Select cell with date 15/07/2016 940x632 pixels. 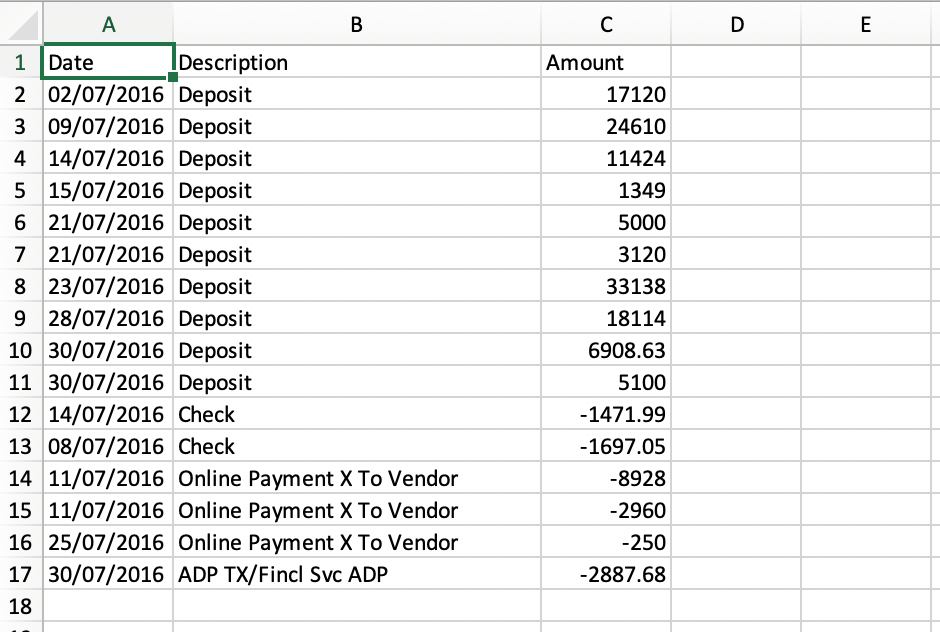tap(108, 190)
